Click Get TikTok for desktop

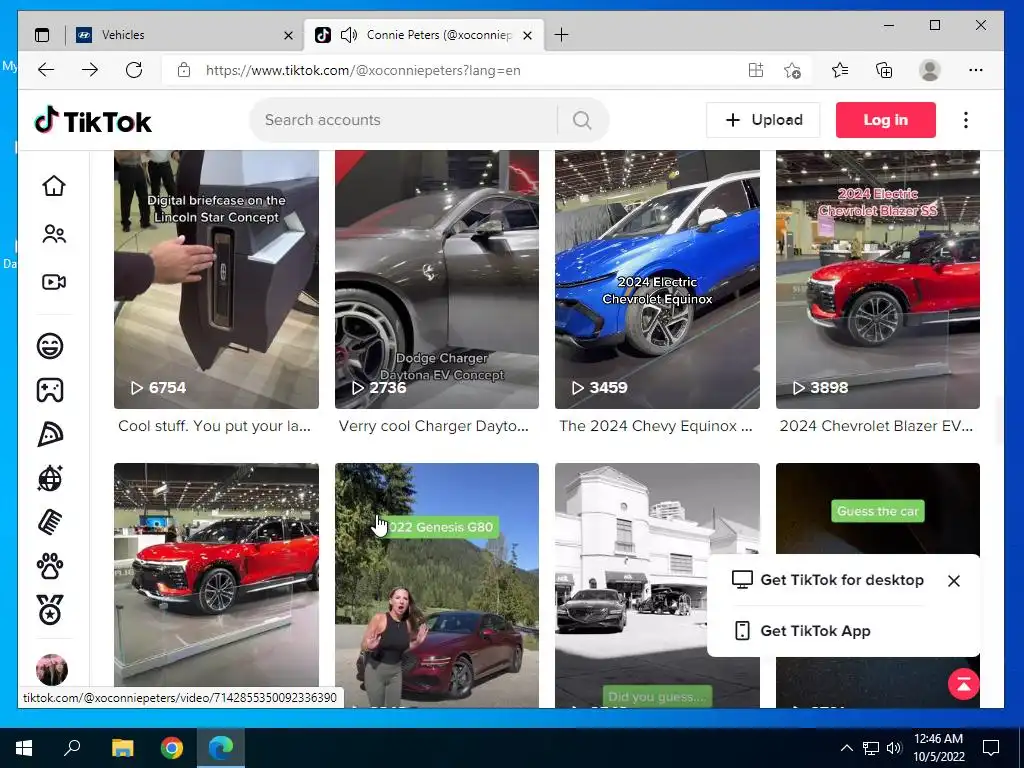click(828, 580)
